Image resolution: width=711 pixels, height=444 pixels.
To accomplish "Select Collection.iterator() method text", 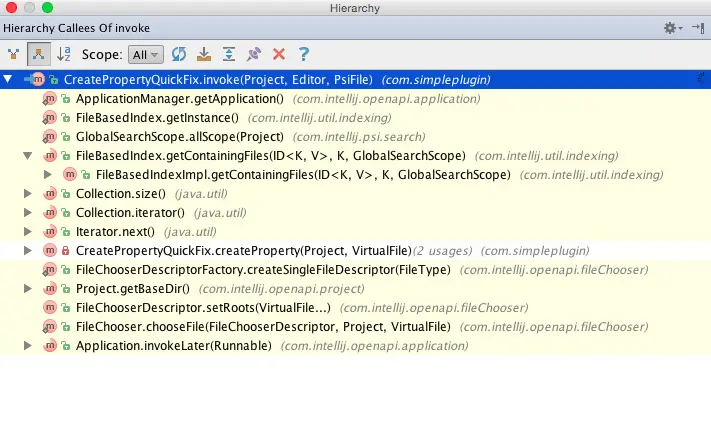I will [x=130, y=213].
